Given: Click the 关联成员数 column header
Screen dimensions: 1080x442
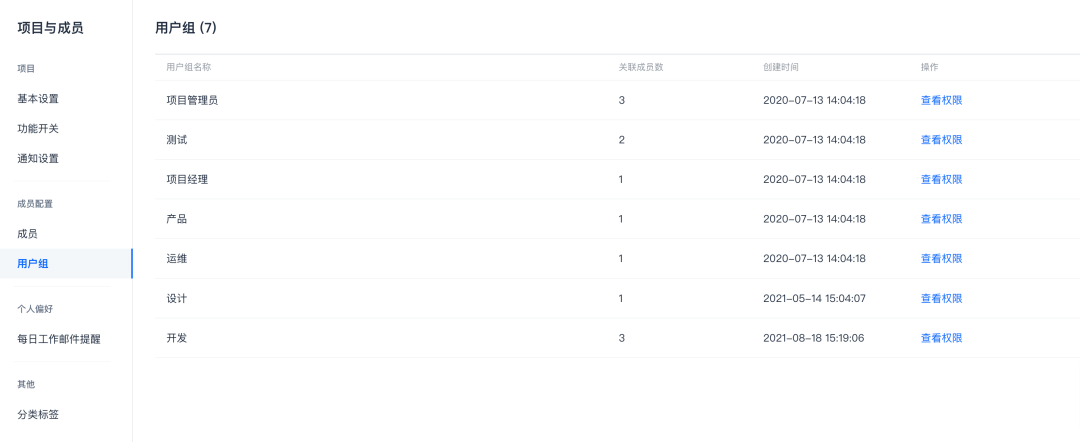Looking at the screenshot, I should tap(641, 67).
